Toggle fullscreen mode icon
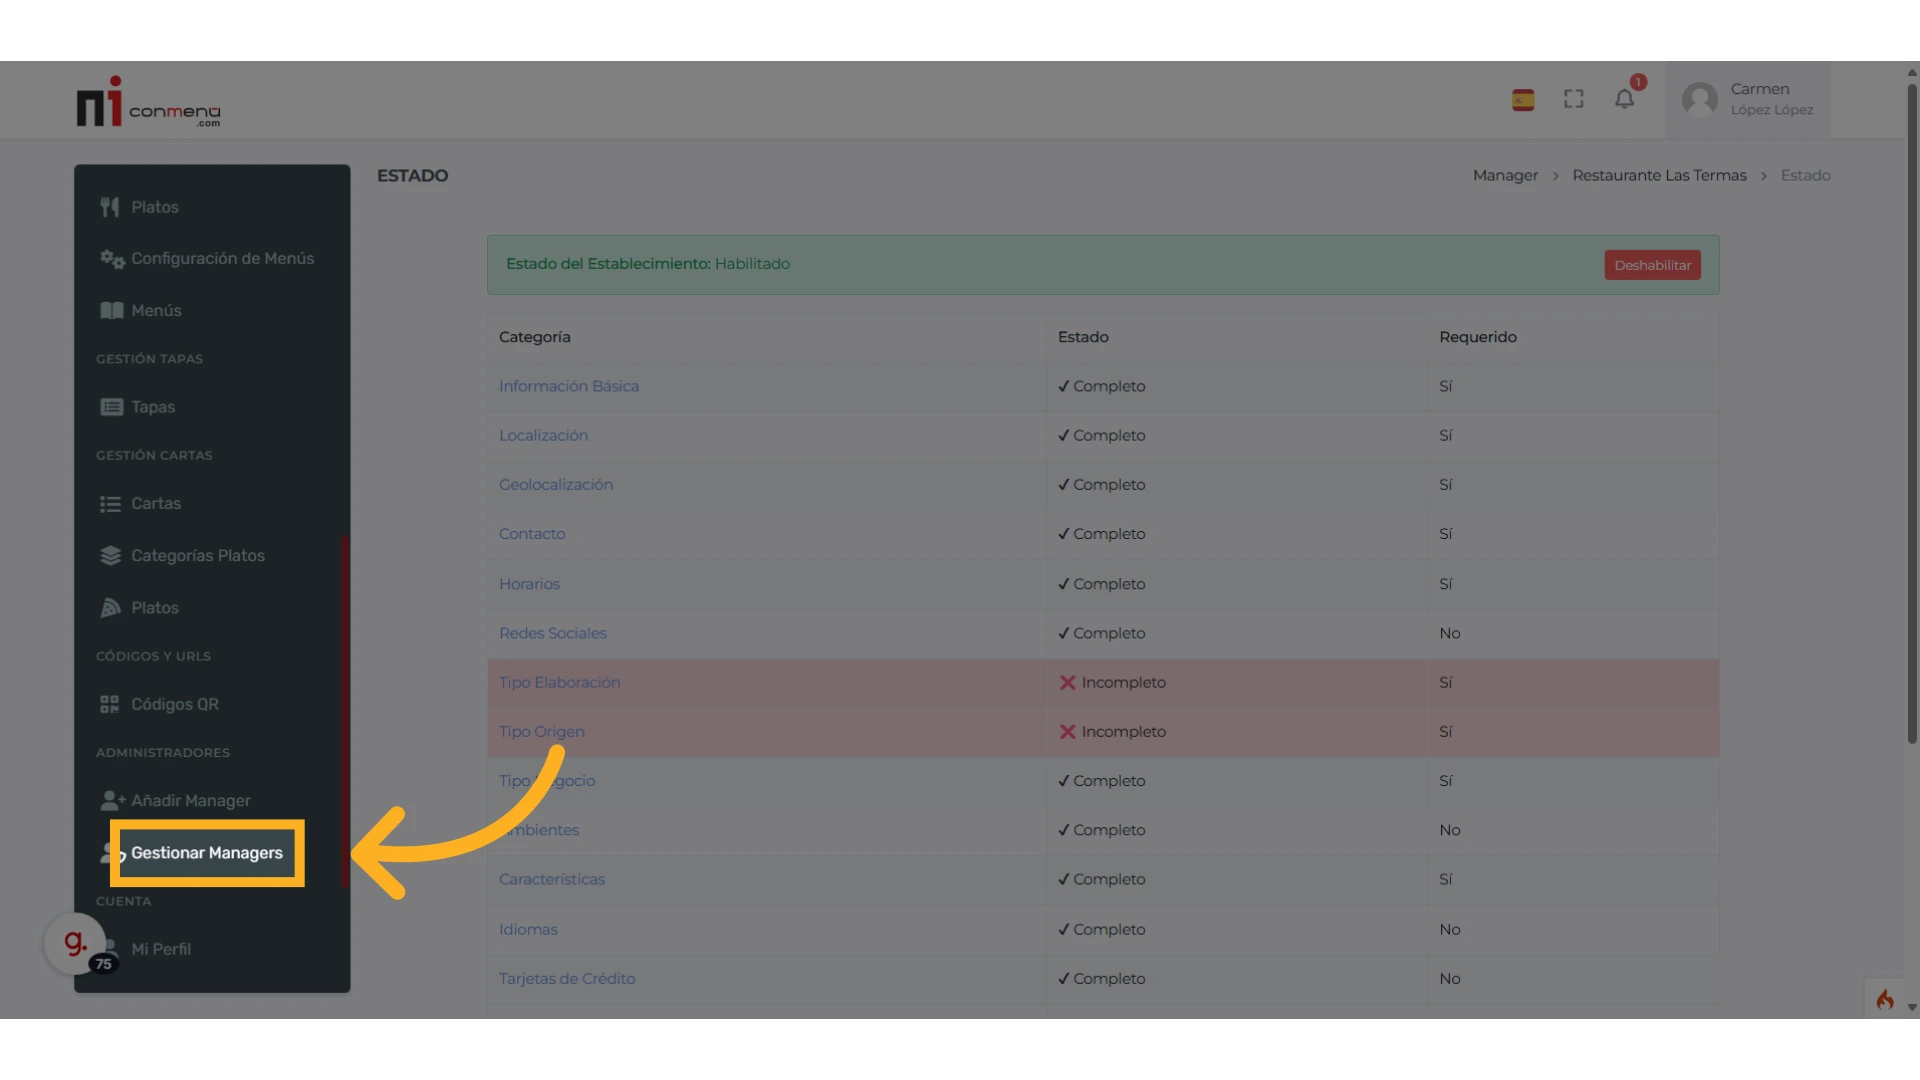 [x=1574, y=99]
